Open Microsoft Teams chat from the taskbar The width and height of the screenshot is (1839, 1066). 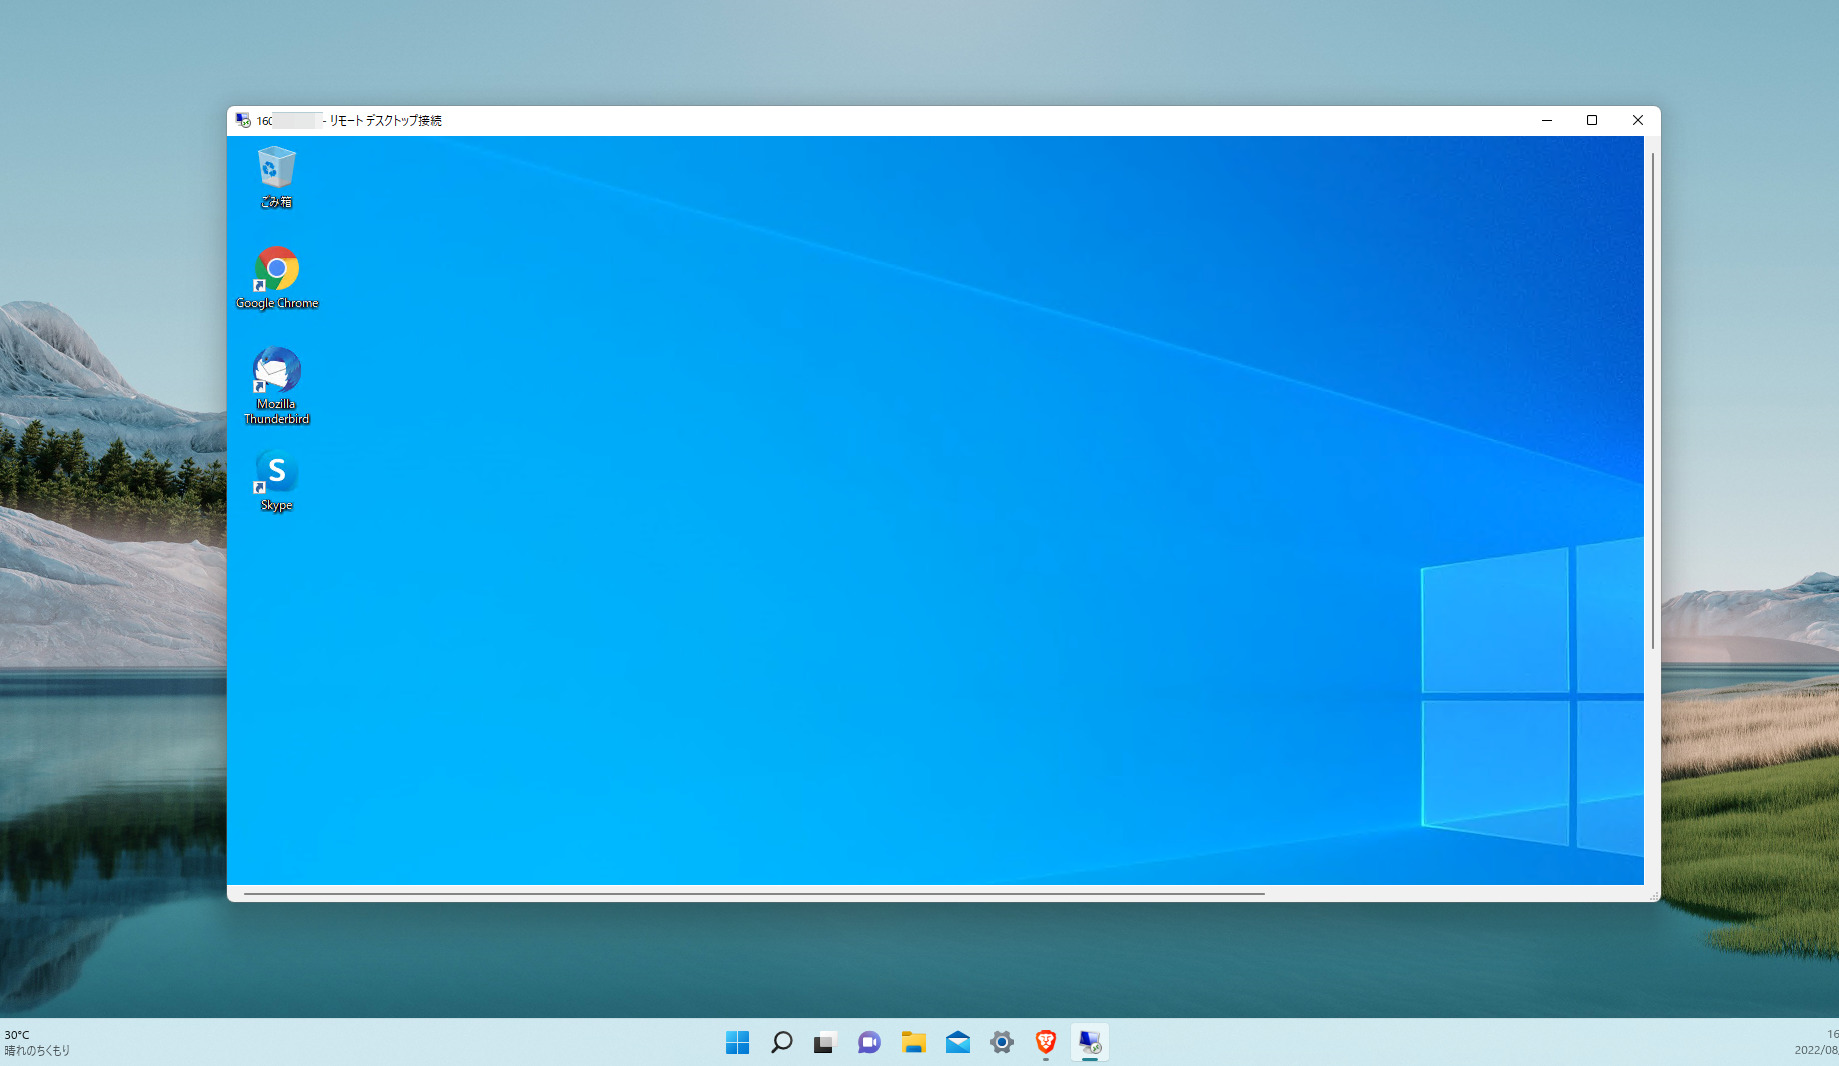click(868, 1042)
